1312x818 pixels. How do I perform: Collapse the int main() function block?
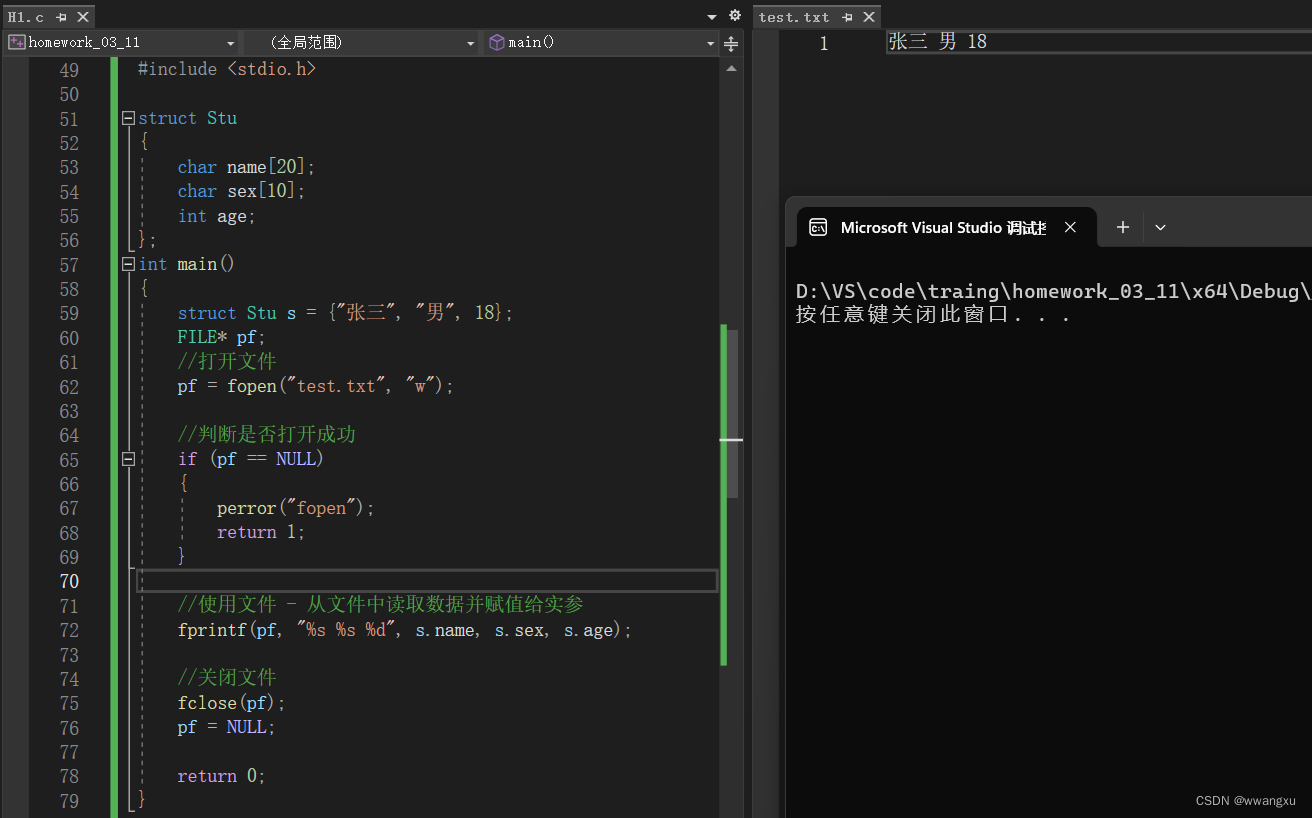click(128, 264)
